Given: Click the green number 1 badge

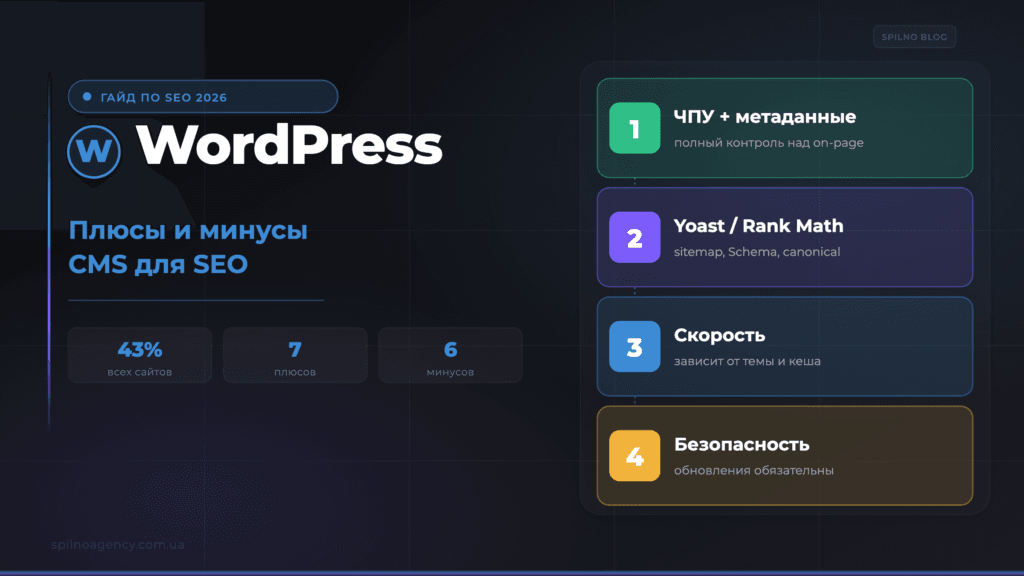Looking at the screenshot, I should point(634,128).
